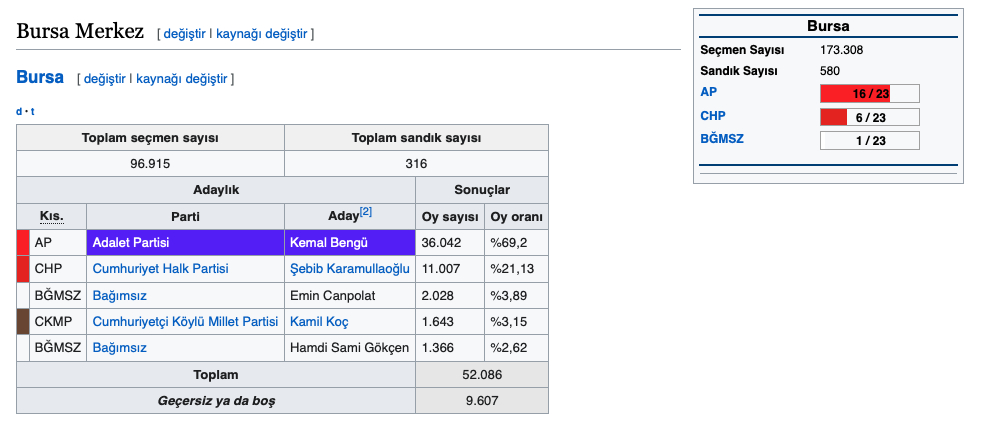Click the blue Bursa section heading link

coord(40,77)
